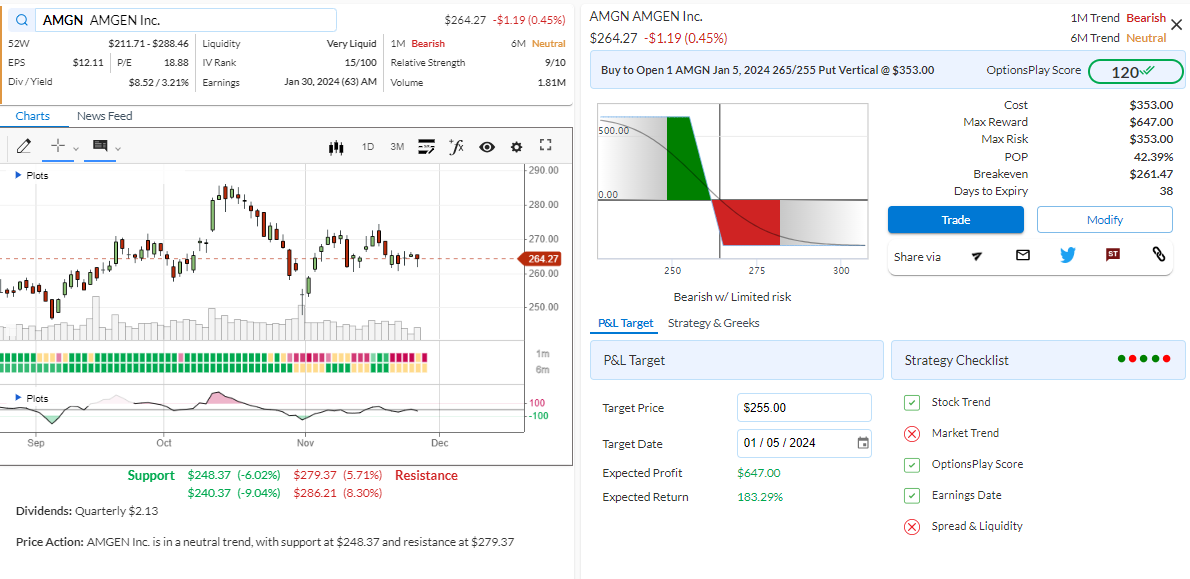The width and height of the screenshot is (1190, 579).
Task: Click support level $240.37
Action: pos(207,493)
